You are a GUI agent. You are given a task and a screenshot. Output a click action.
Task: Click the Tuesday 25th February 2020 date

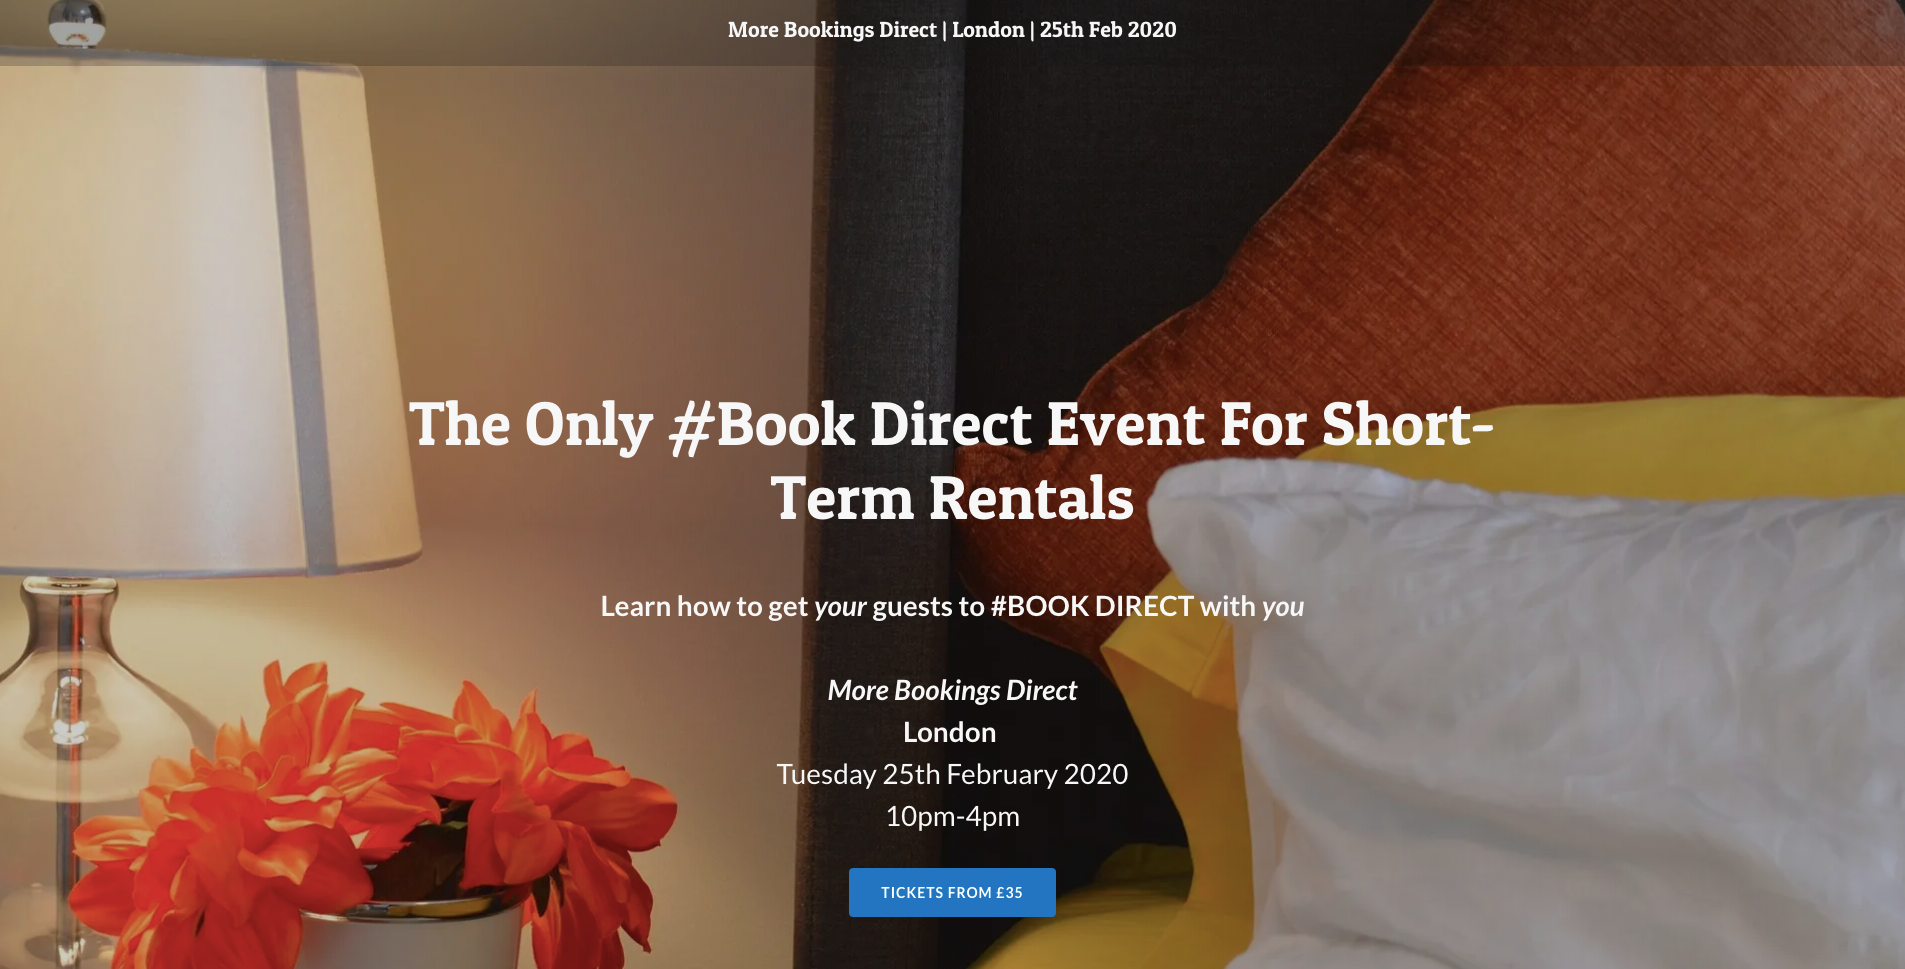point(952,774)
